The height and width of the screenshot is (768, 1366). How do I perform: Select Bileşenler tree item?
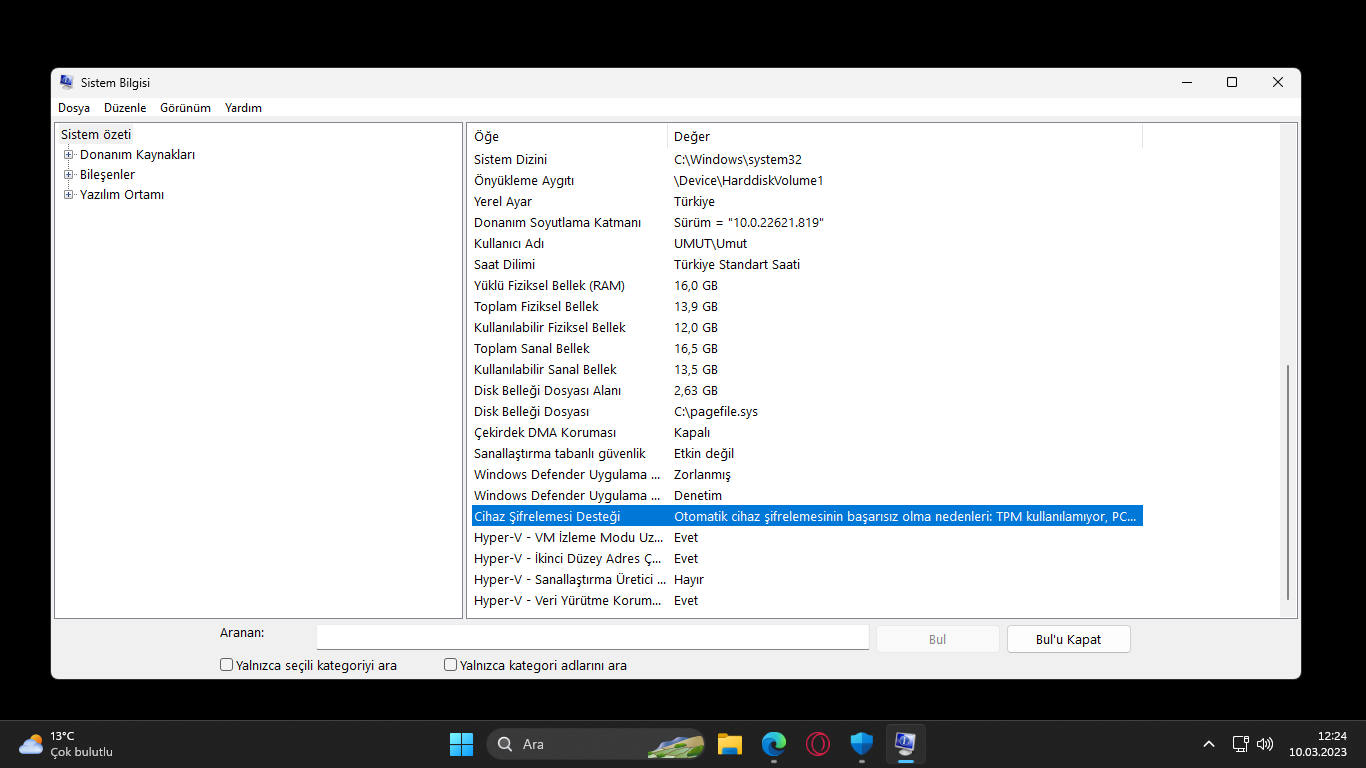tap(107, 175)
